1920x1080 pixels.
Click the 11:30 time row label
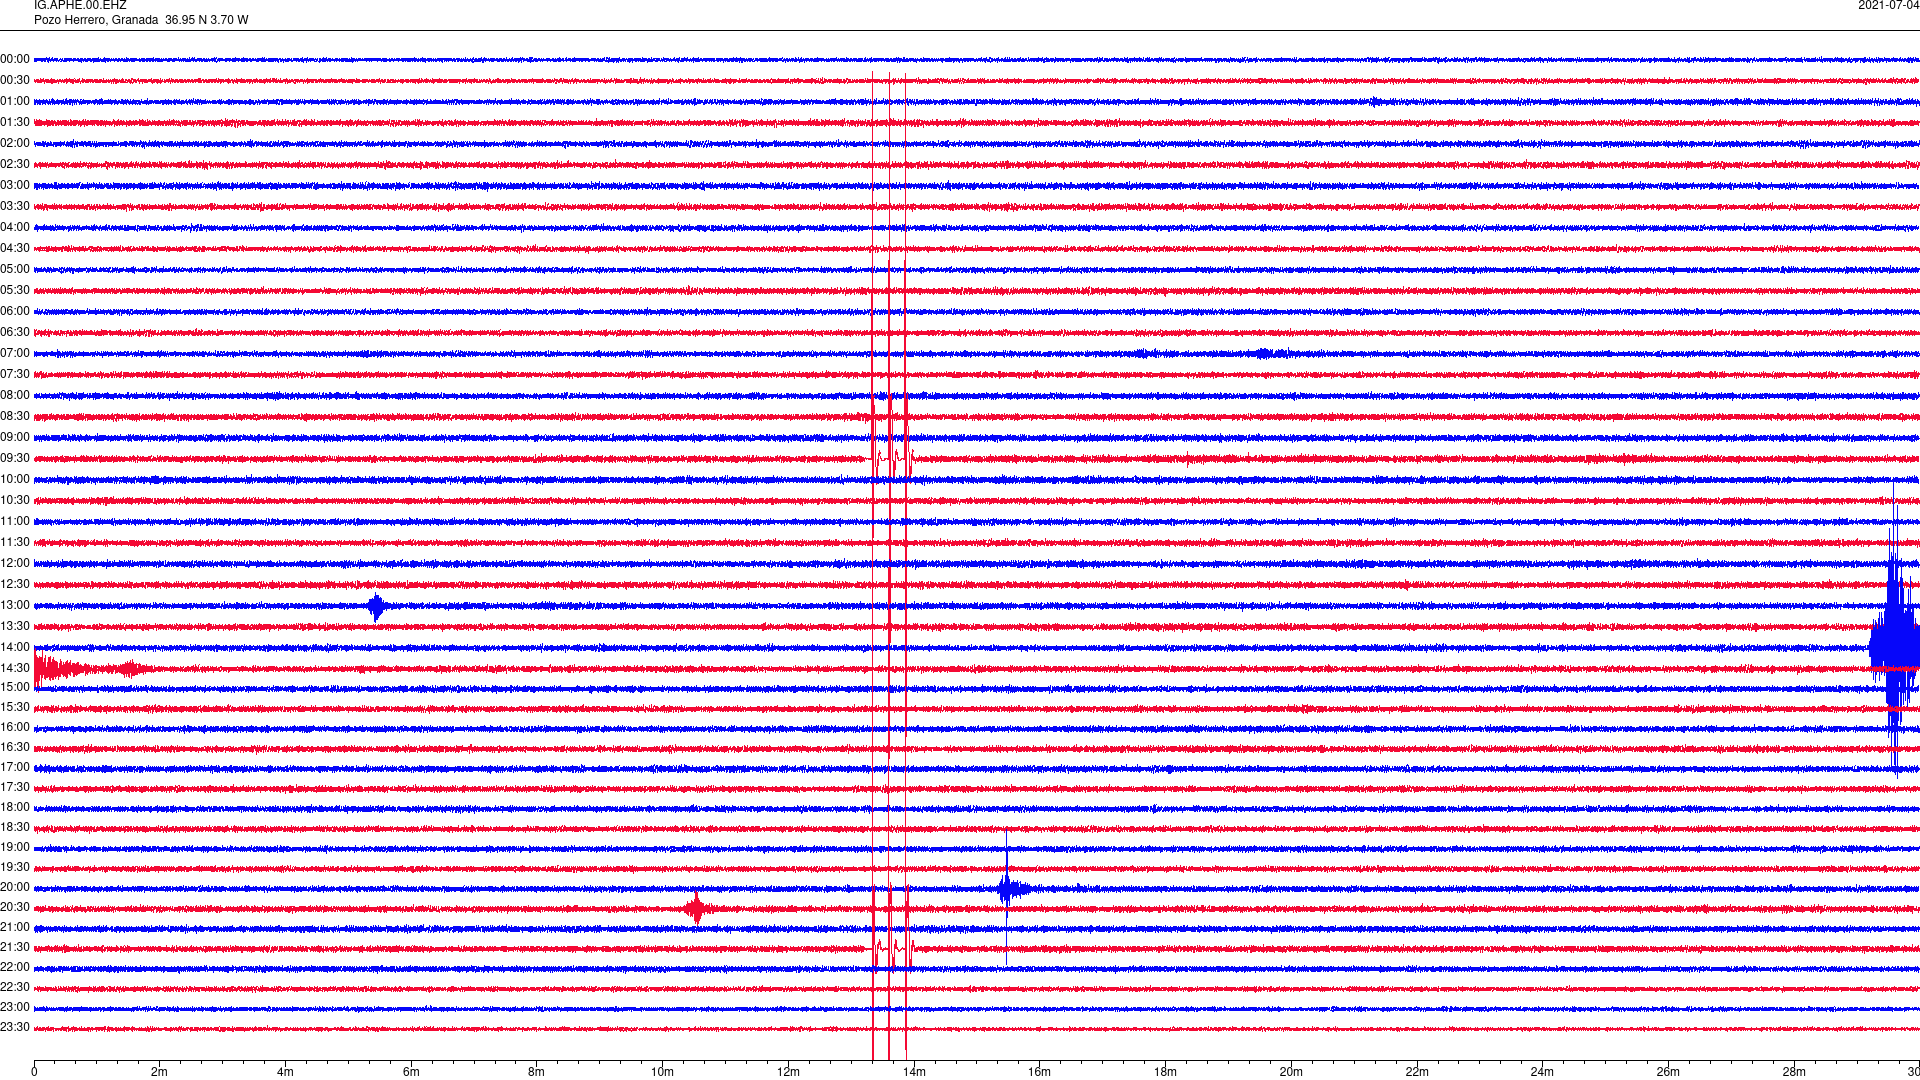coord(15,543)
